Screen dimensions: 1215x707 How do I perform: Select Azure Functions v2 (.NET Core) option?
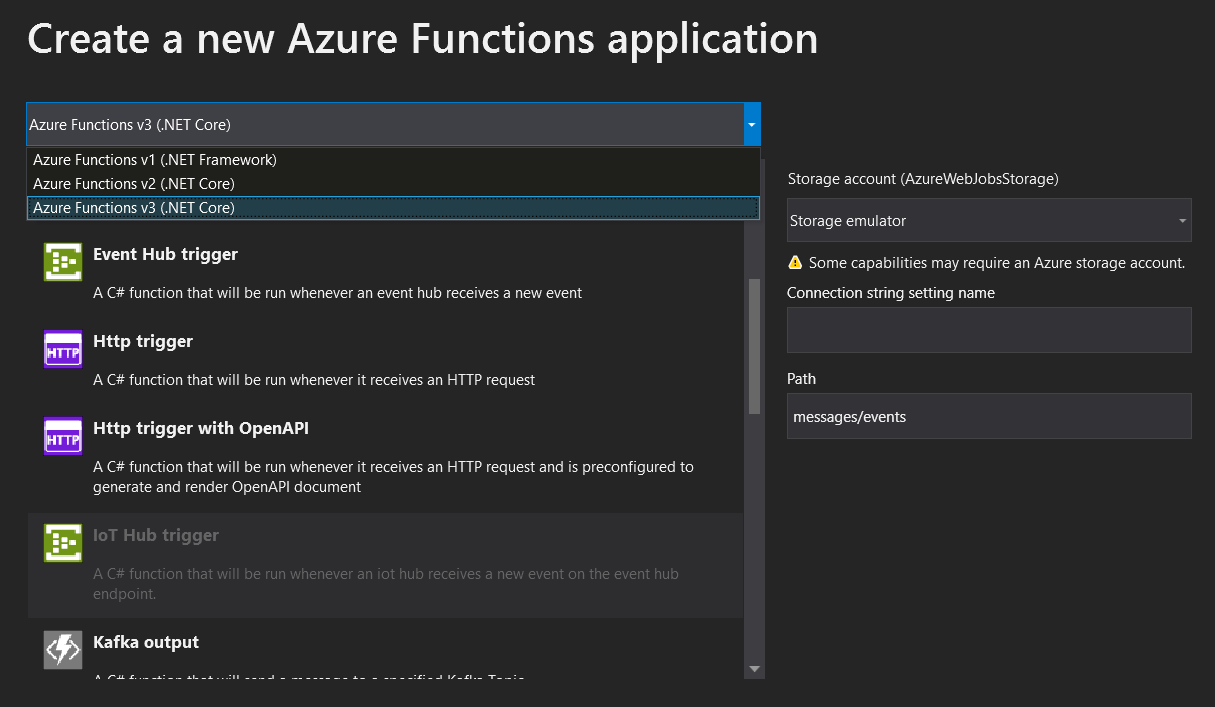point(134,184)
